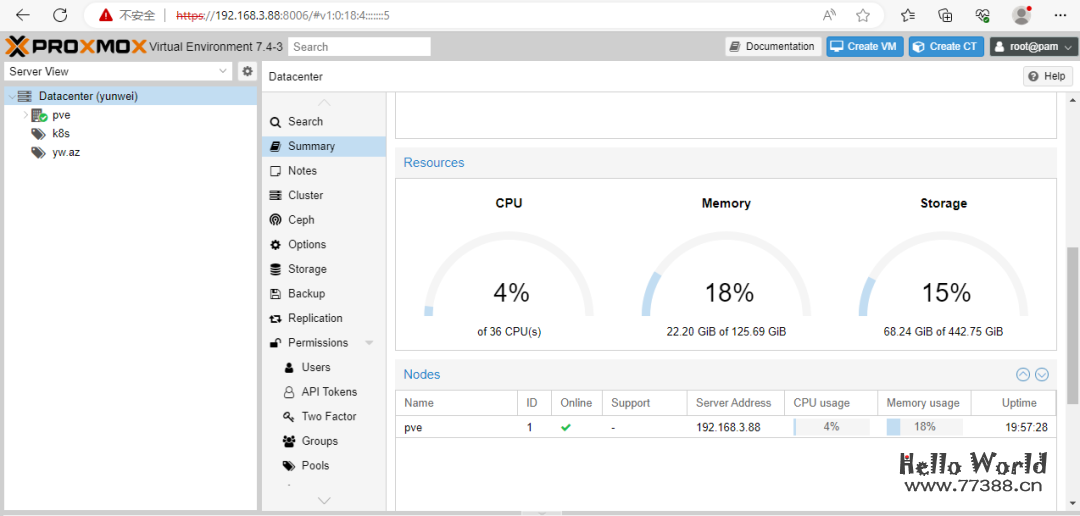Click the browser refresh icon

(60, 15)
